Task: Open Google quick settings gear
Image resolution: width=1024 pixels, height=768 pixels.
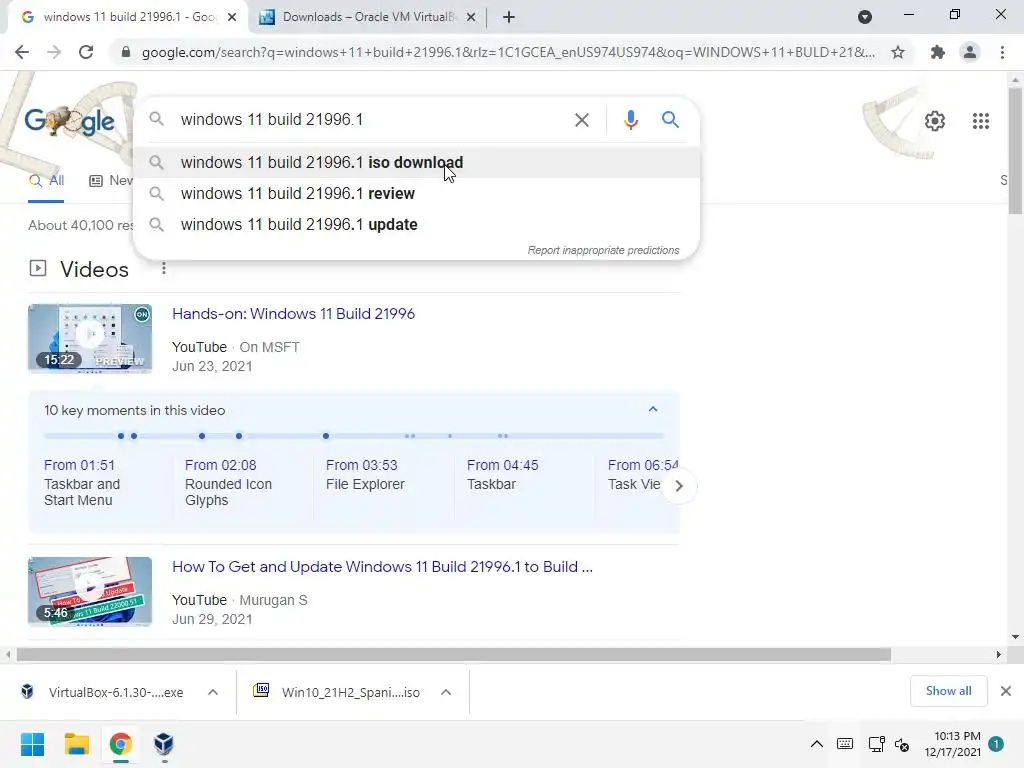Action: pyautogui.click(x=935, y=121)
